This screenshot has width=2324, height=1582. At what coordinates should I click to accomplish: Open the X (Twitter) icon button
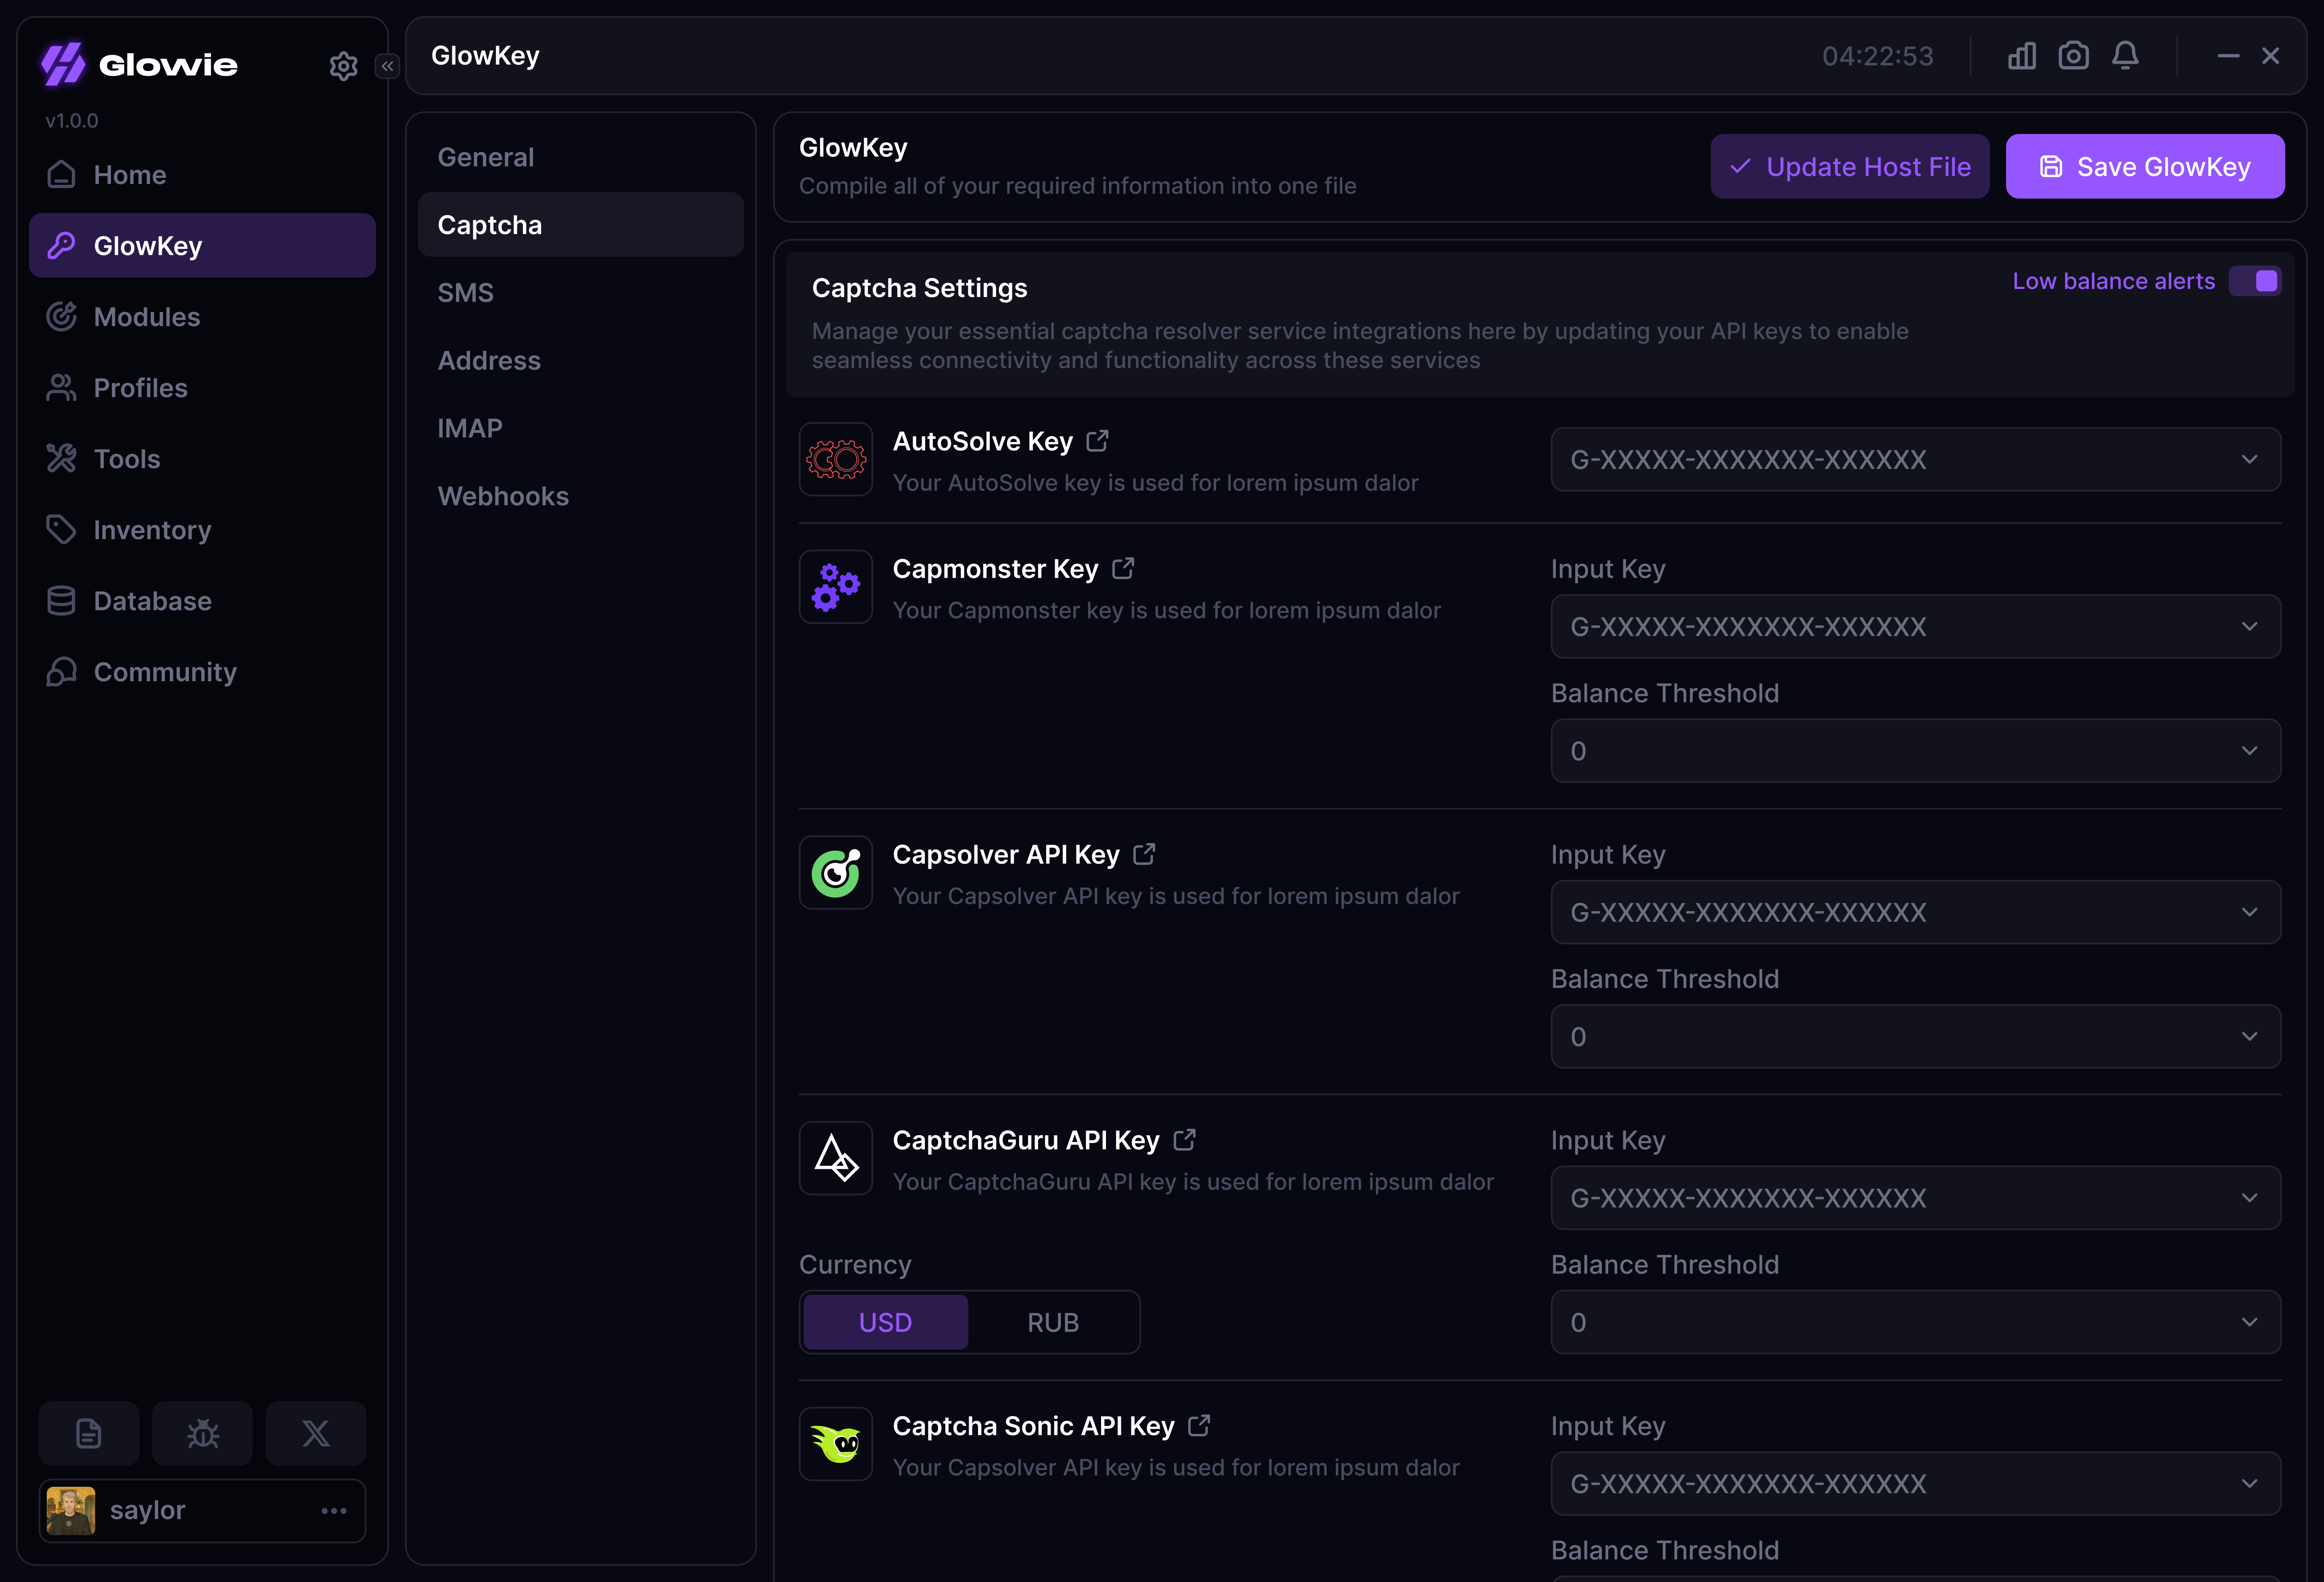[x=316, y=1433]
